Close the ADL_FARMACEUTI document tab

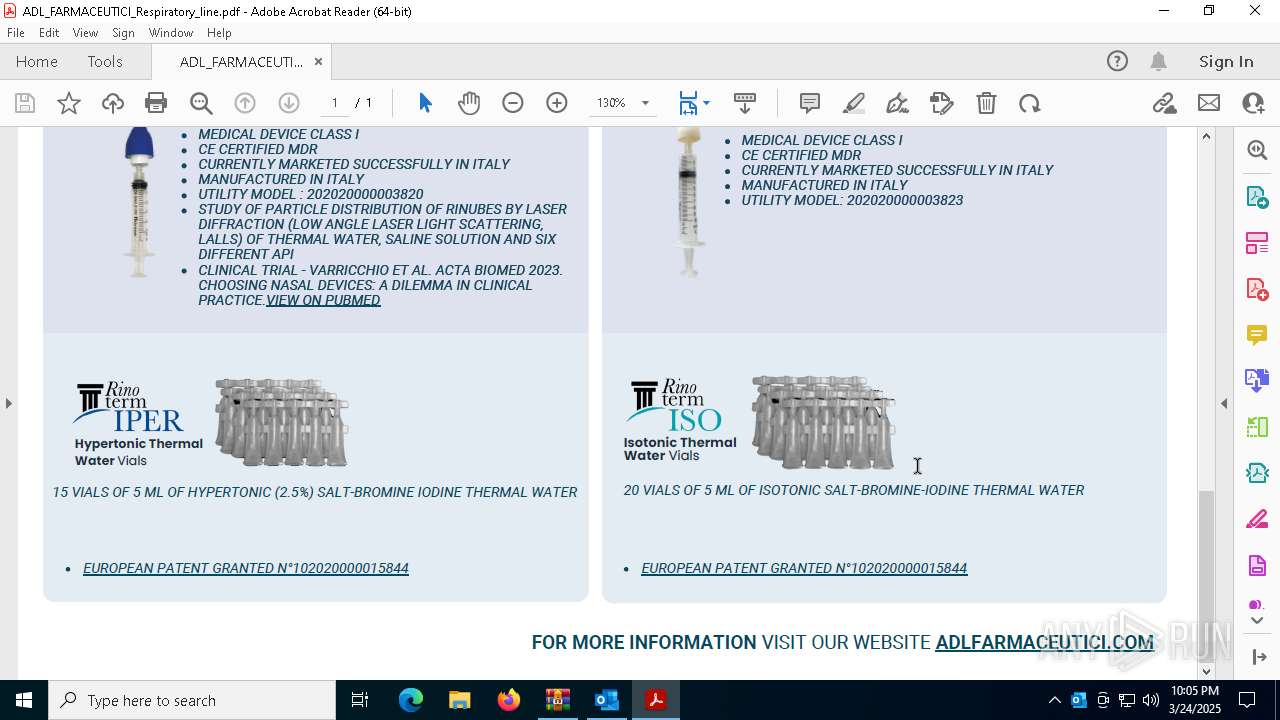pyautogui.click(x=318, y=61)
